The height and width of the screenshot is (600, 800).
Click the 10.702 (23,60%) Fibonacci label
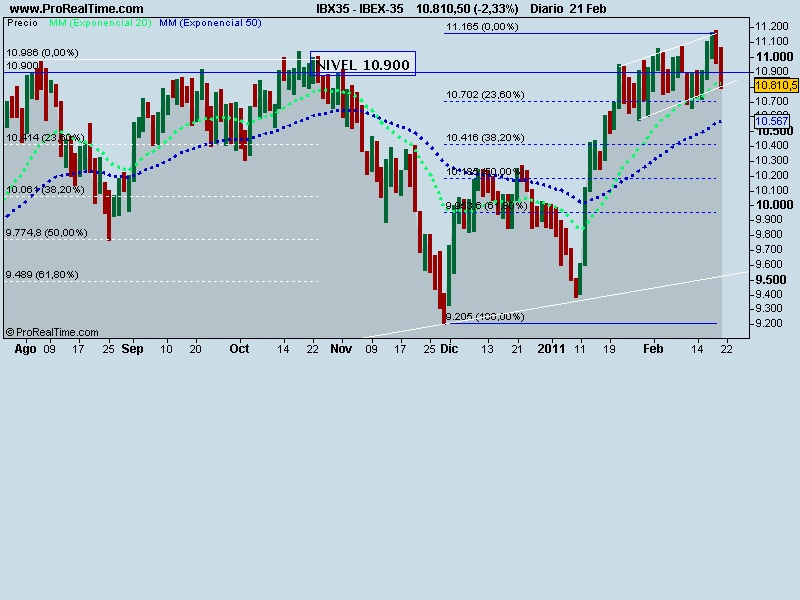[x=485, y=94]
